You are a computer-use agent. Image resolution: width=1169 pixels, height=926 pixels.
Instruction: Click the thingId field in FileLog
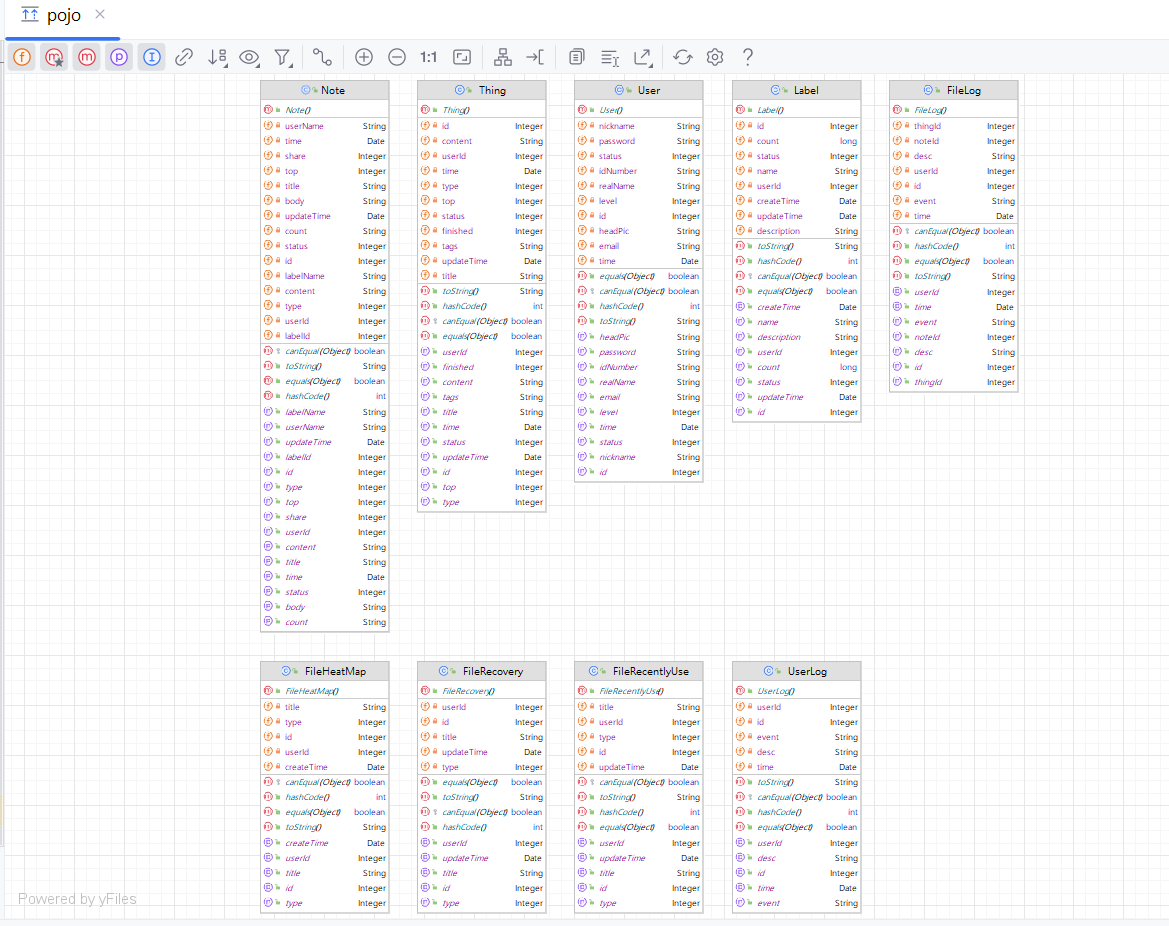(954, 126)
